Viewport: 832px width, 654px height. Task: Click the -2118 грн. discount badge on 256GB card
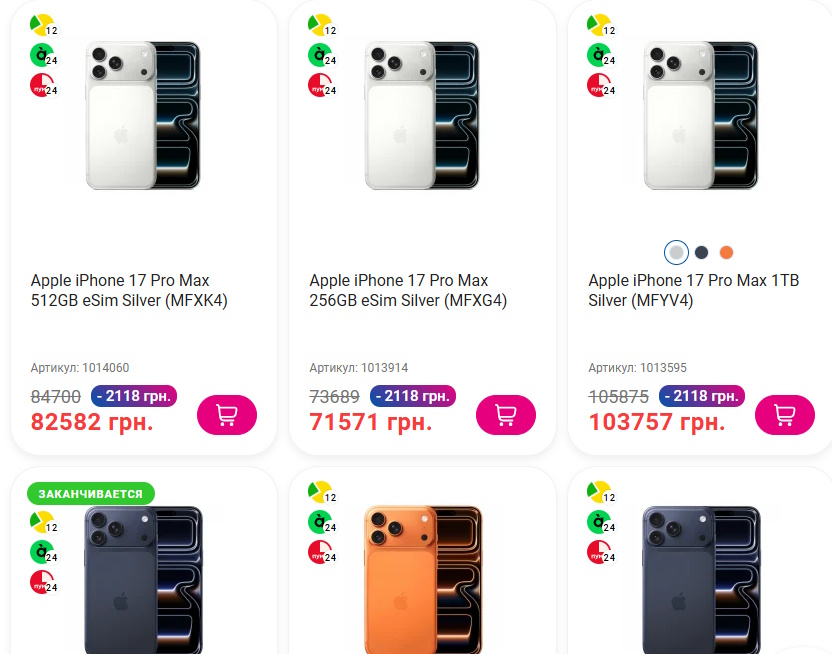coord(413,396)
